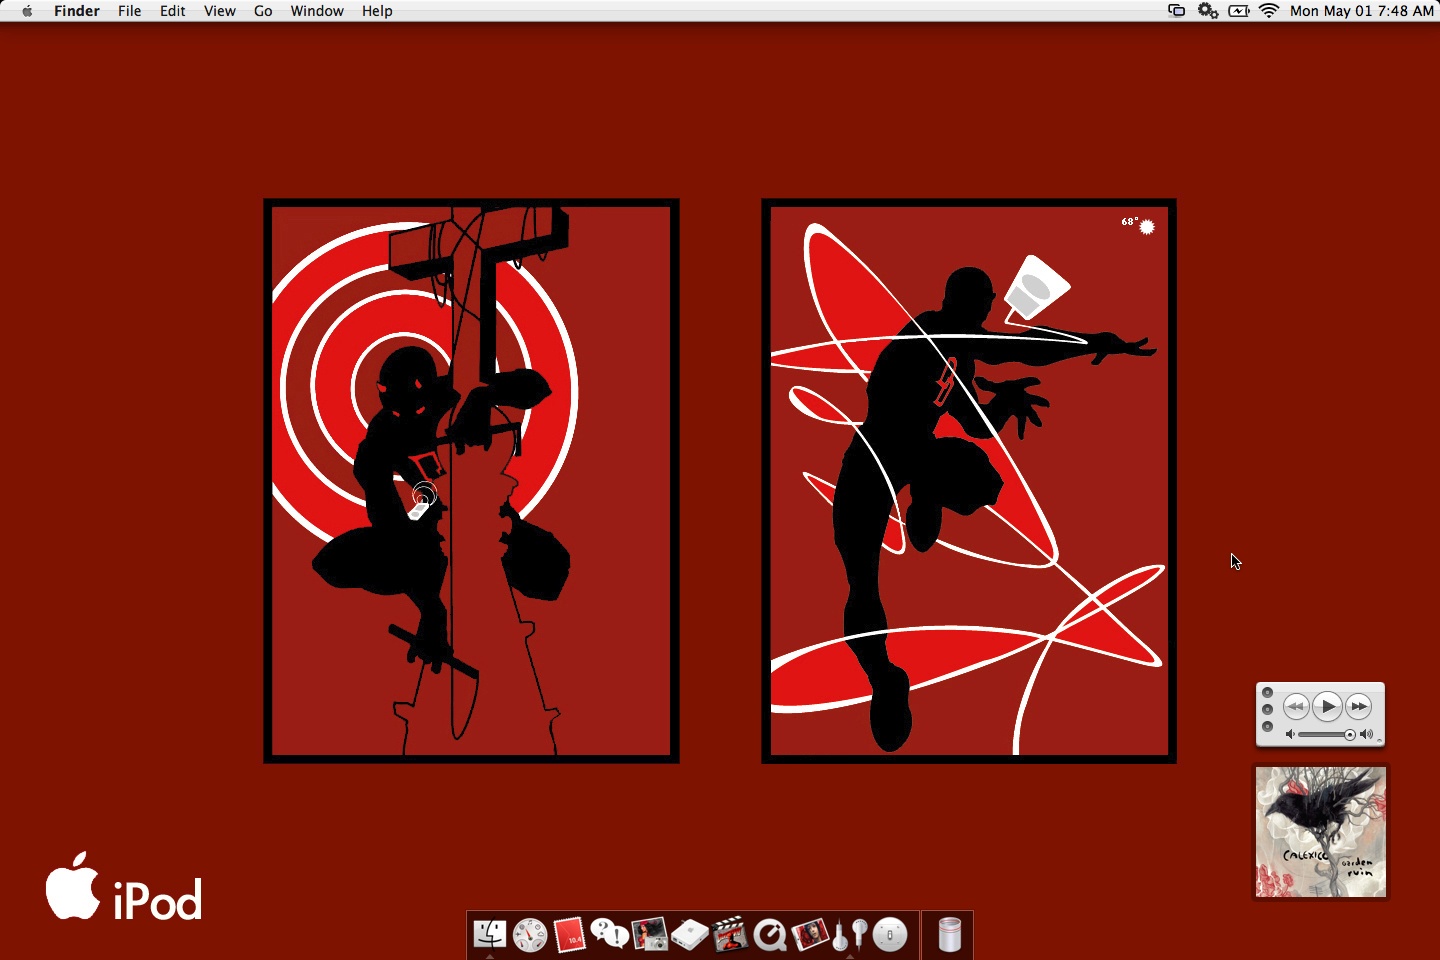Open the gears status menu in menu bar
Image resolution: width=1440 pixels, height=960 pixels.
[1208, 11]
